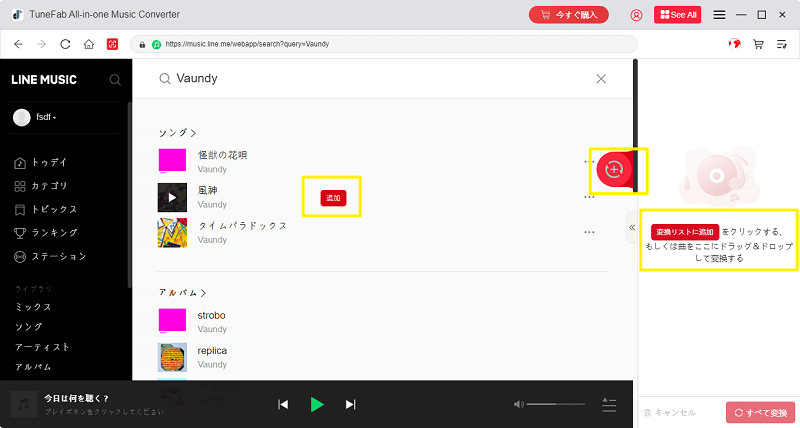Click the URL address bar

(384, 44)
